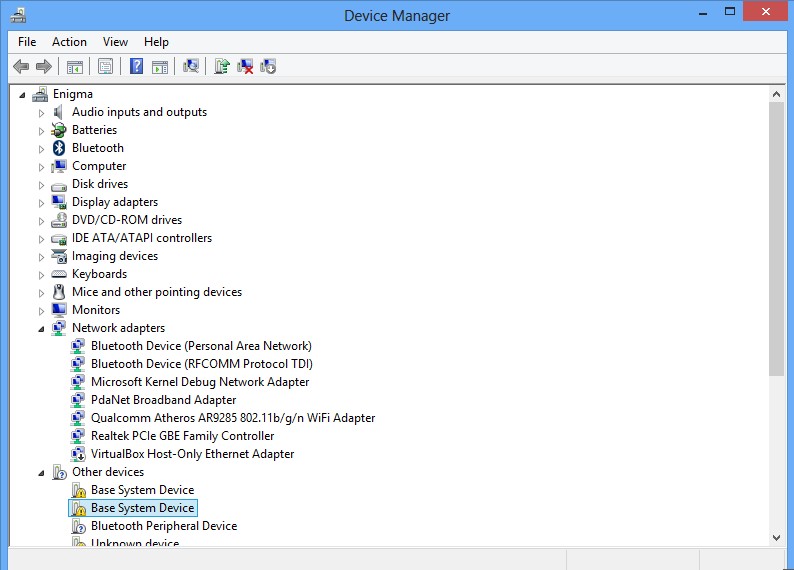Open the File menu
The height and width of the screenshot is (570, 794).
click(27, 42)
